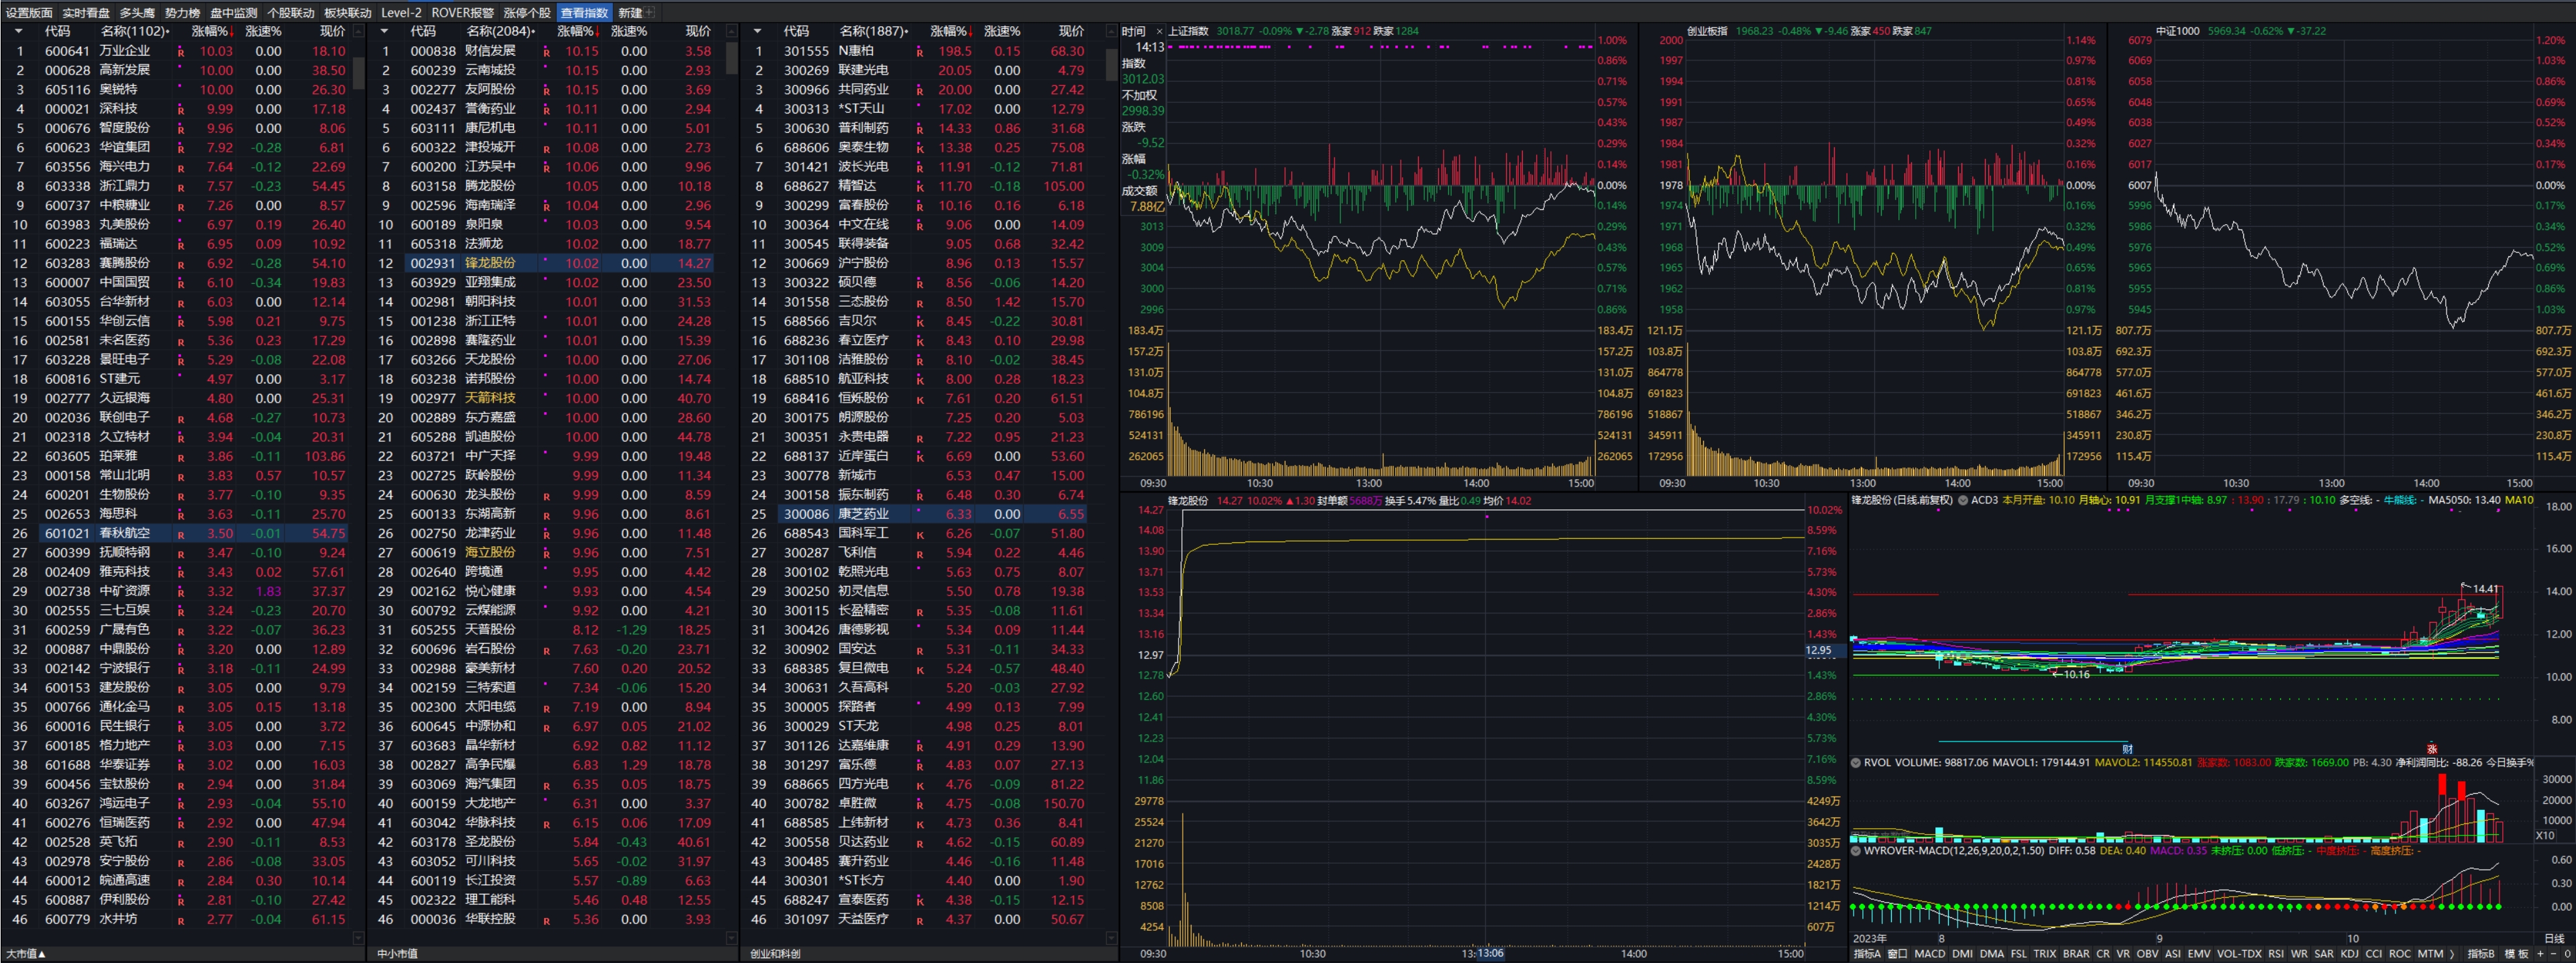Click the right chevron after MTM indicator

tap(2452, 954)
